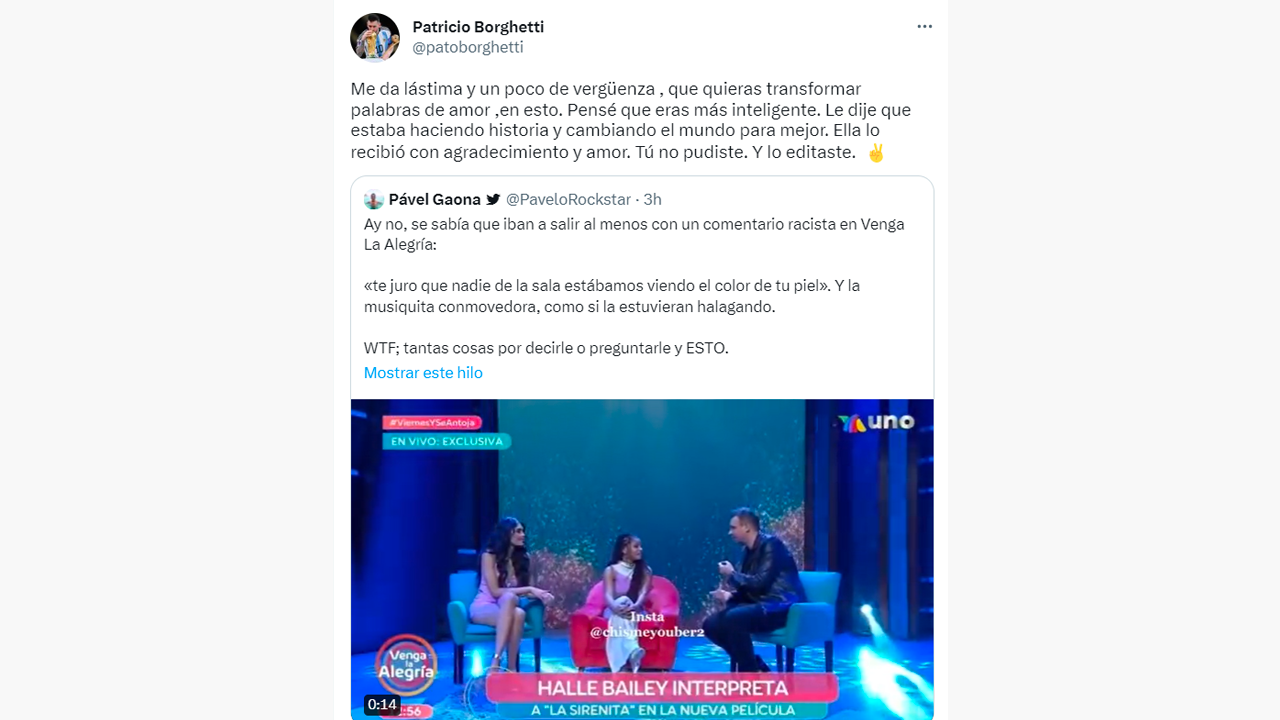The height and width of the screenshot is (720, 1280).
Task: Open the 3h timestamp link
Action: click(652, 200)
